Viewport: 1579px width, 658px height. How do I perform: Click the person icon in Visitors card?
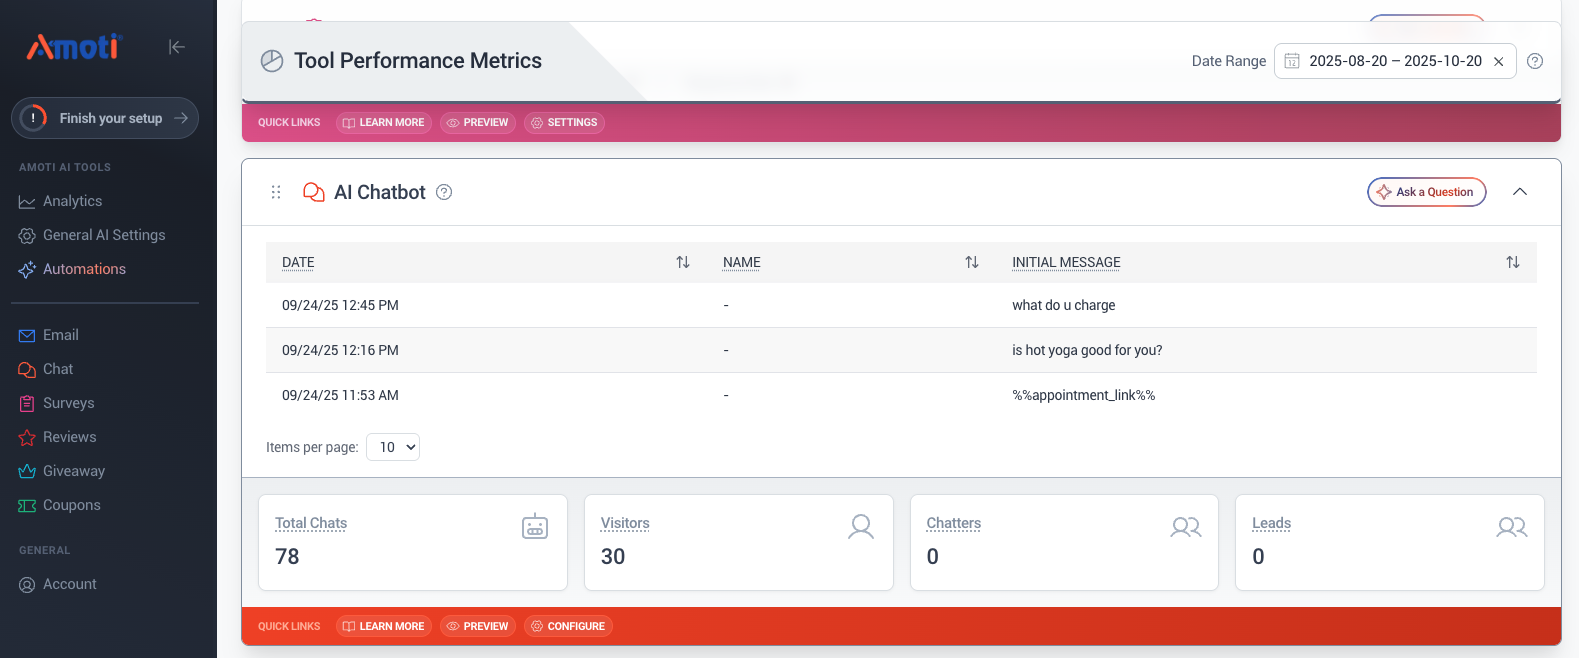[x=861, y=526]
